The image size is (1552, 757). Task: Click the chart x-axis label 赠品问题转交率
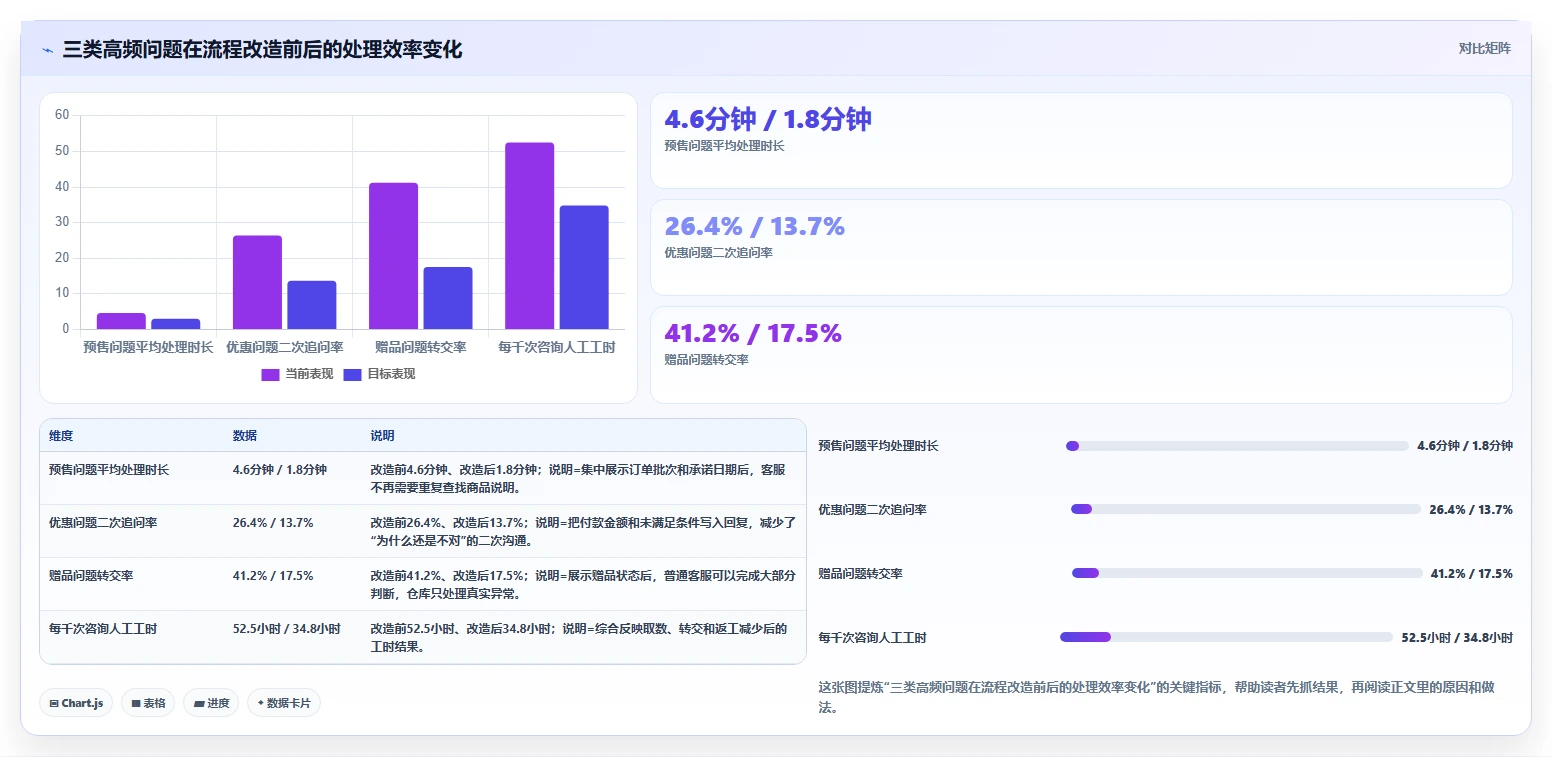pyautogui.click(x=421, y=347)
